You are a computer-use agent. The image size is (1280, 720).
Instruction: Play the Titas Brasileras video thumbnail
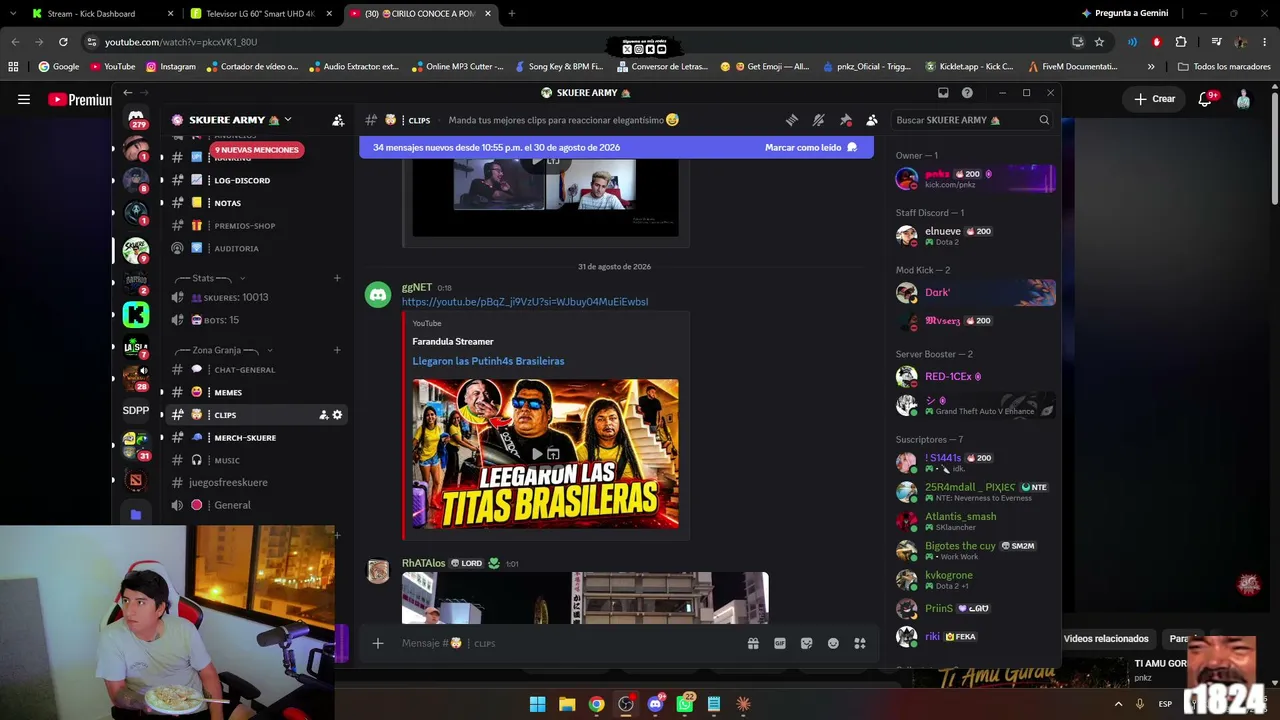pos(537,454)
